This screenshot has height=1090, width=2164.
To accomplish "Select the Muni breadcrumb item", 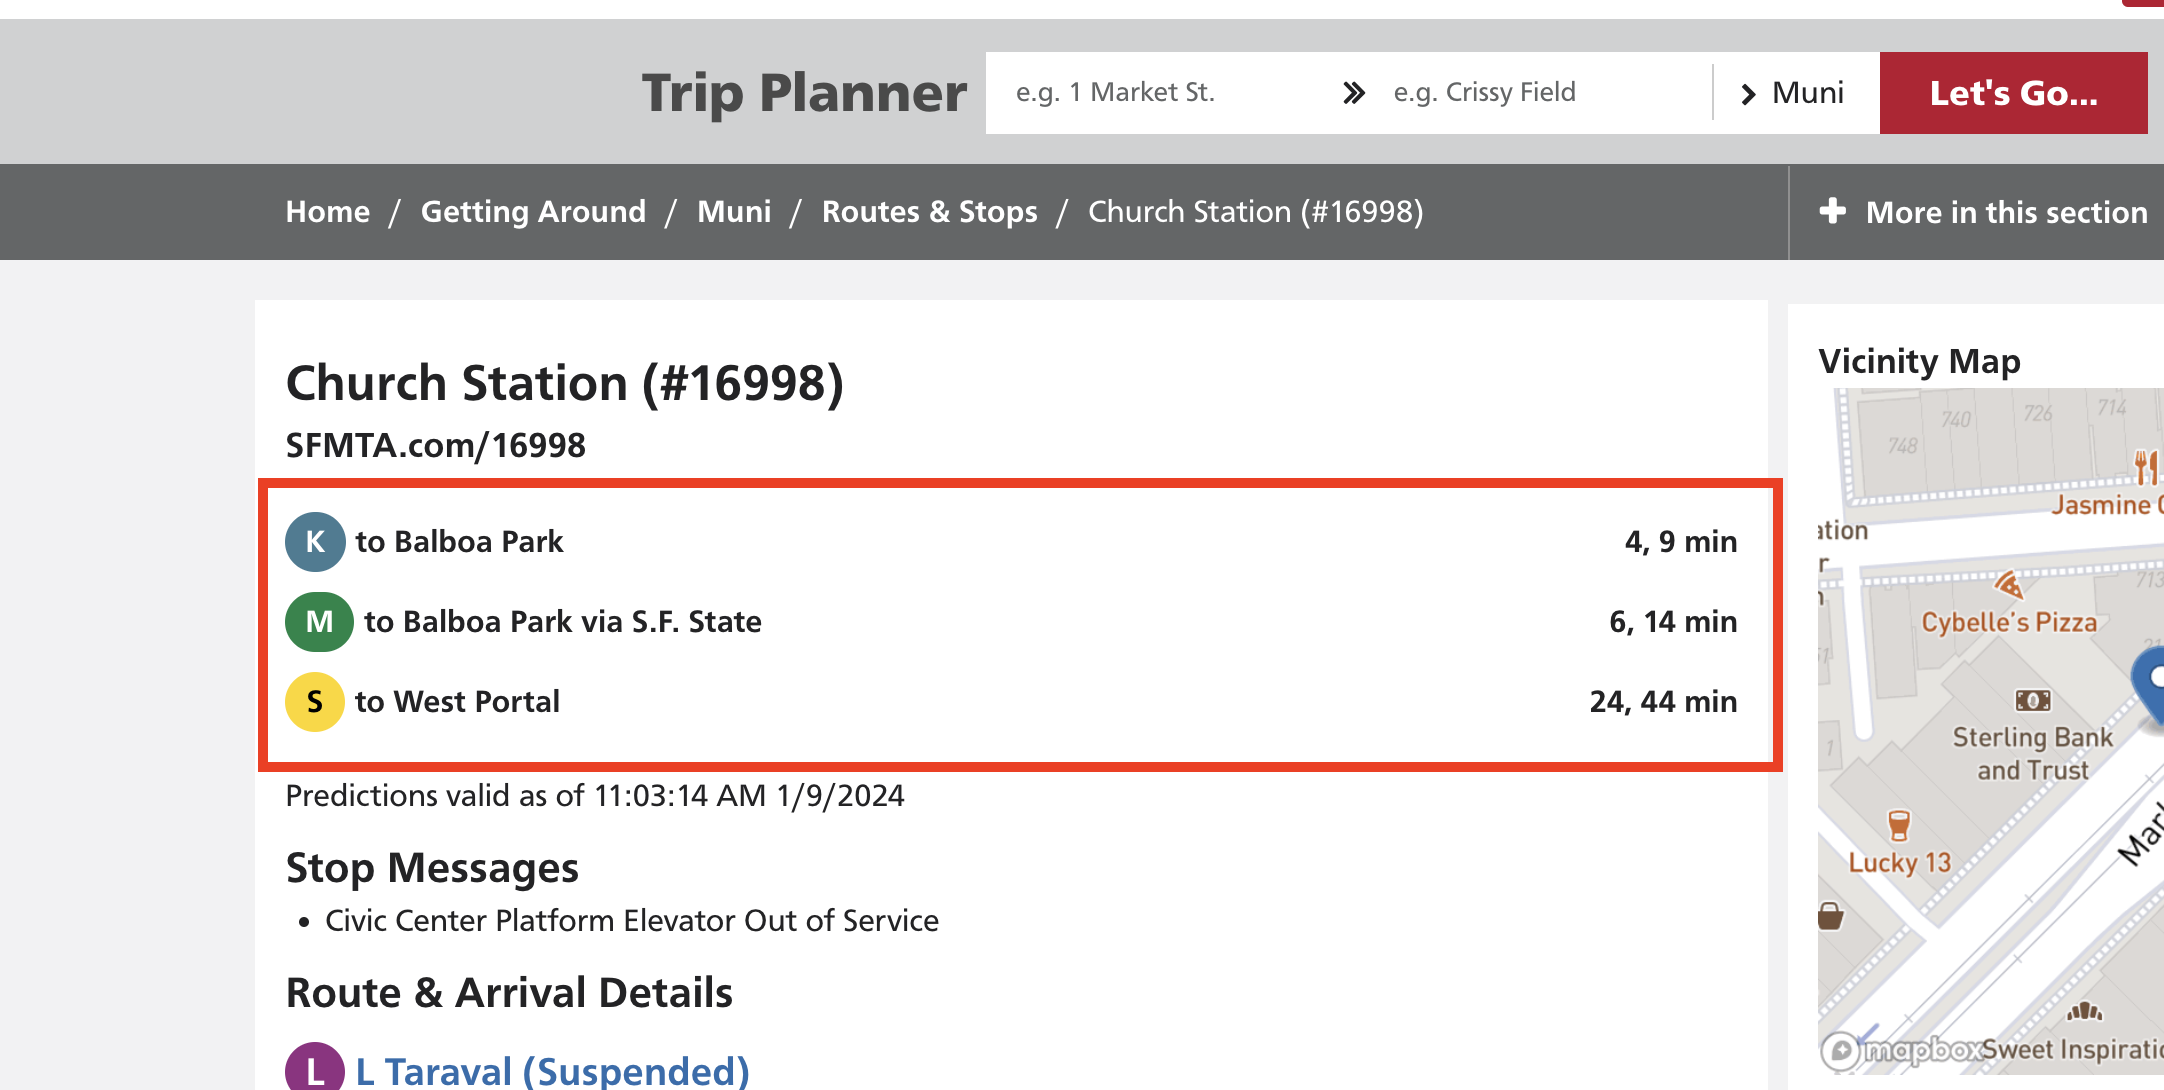I will pyautogui.click(x=734, y=212).
